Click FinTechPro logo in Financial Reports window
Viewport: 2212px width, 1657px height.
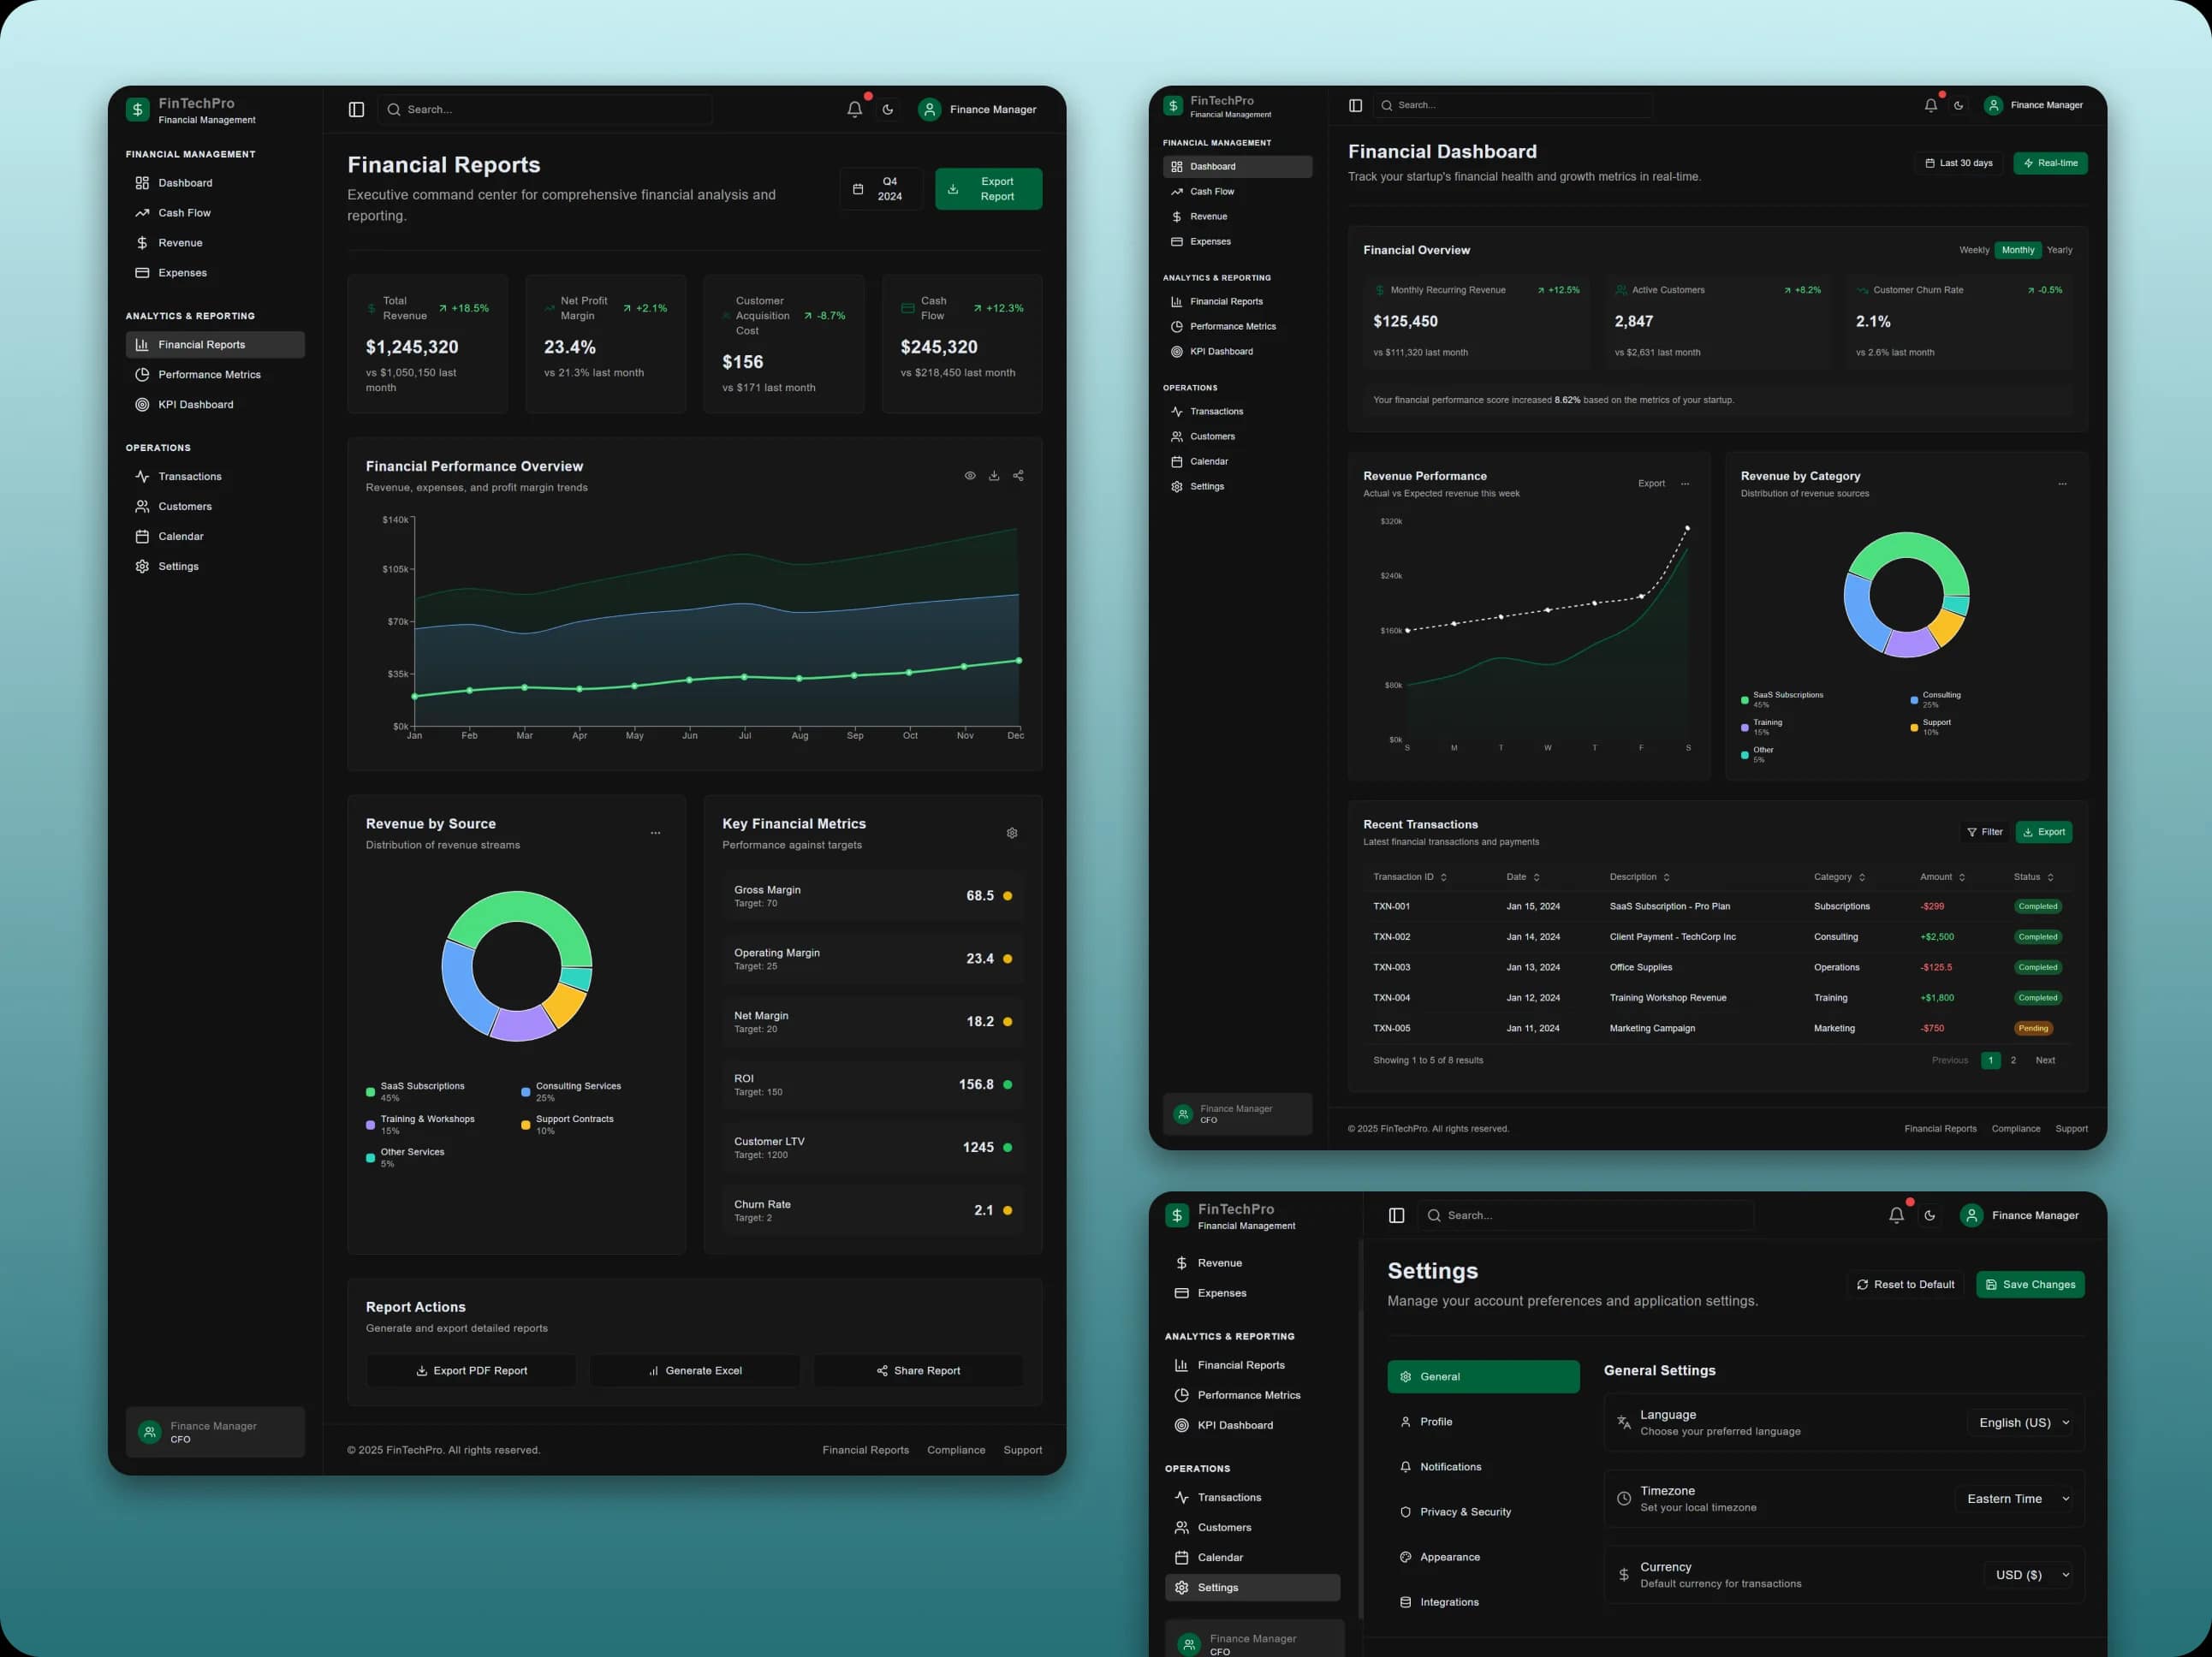[x=138, y=109]
